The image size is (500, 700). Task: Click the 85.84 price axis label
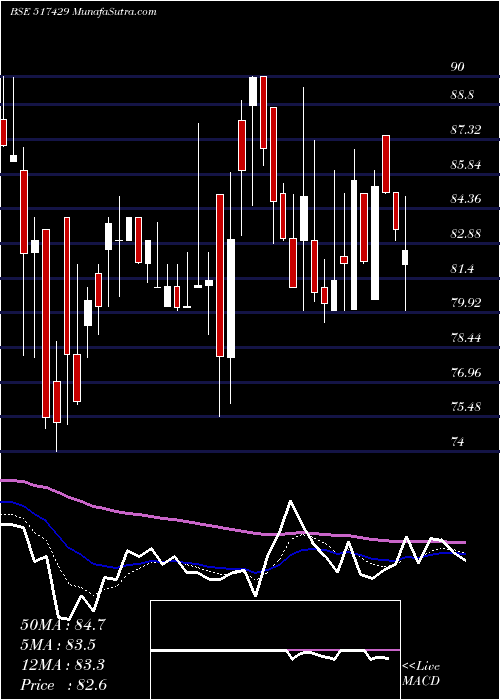[x=466, y=165]
